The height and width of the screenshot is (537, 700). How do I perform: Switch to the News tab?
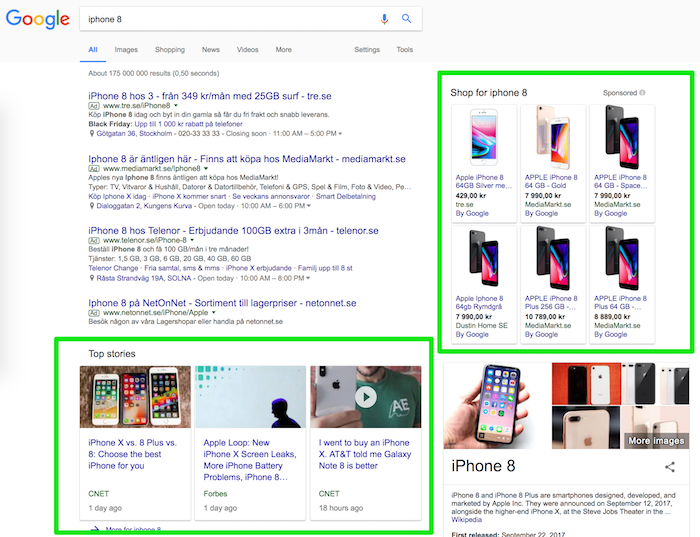pos(211,50)
